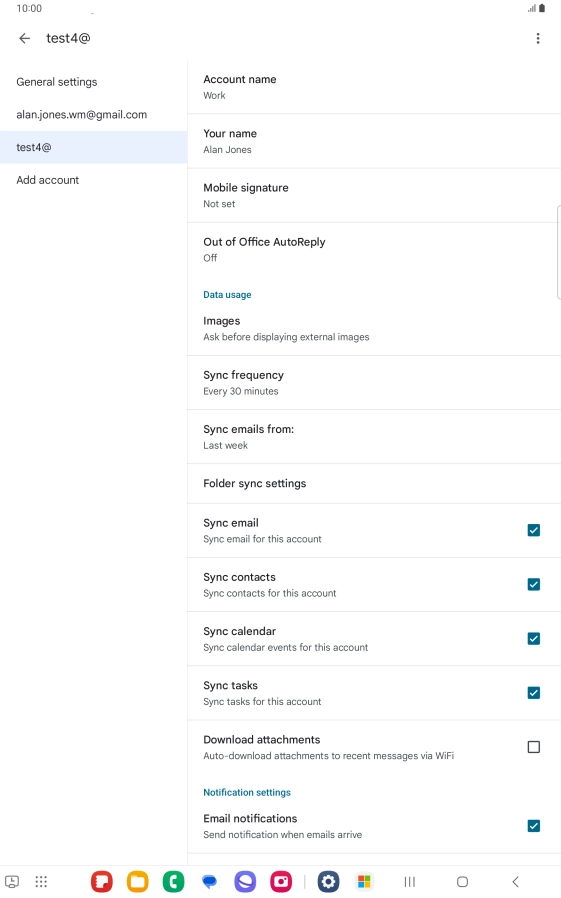
Task: Open Sync frequency options
Action: (x=374, y=383)
